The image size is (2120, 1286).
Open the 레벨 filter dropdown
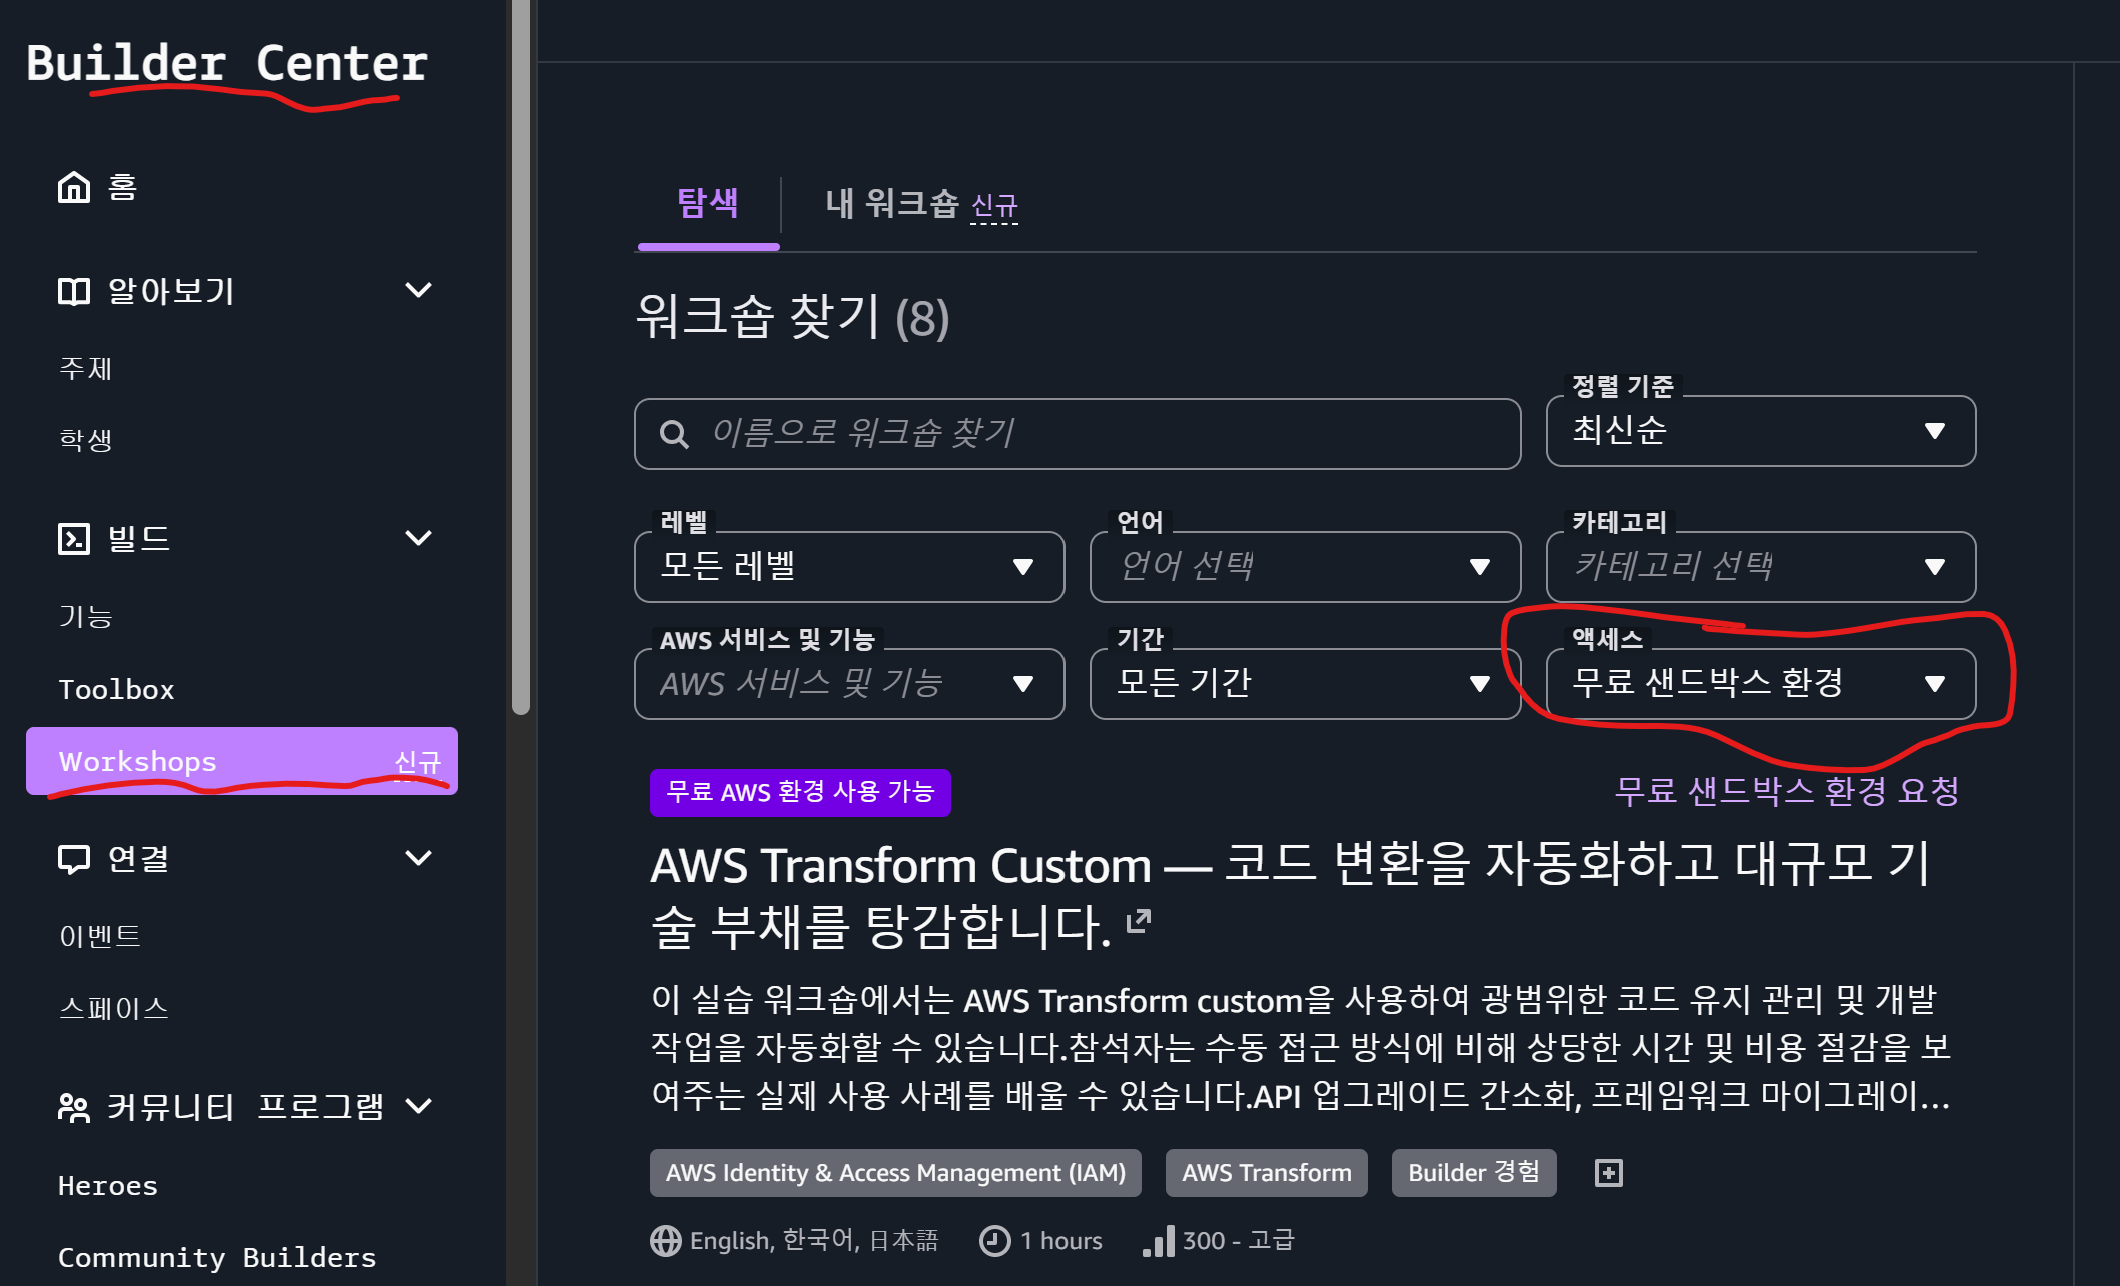(x=849, y=567)
